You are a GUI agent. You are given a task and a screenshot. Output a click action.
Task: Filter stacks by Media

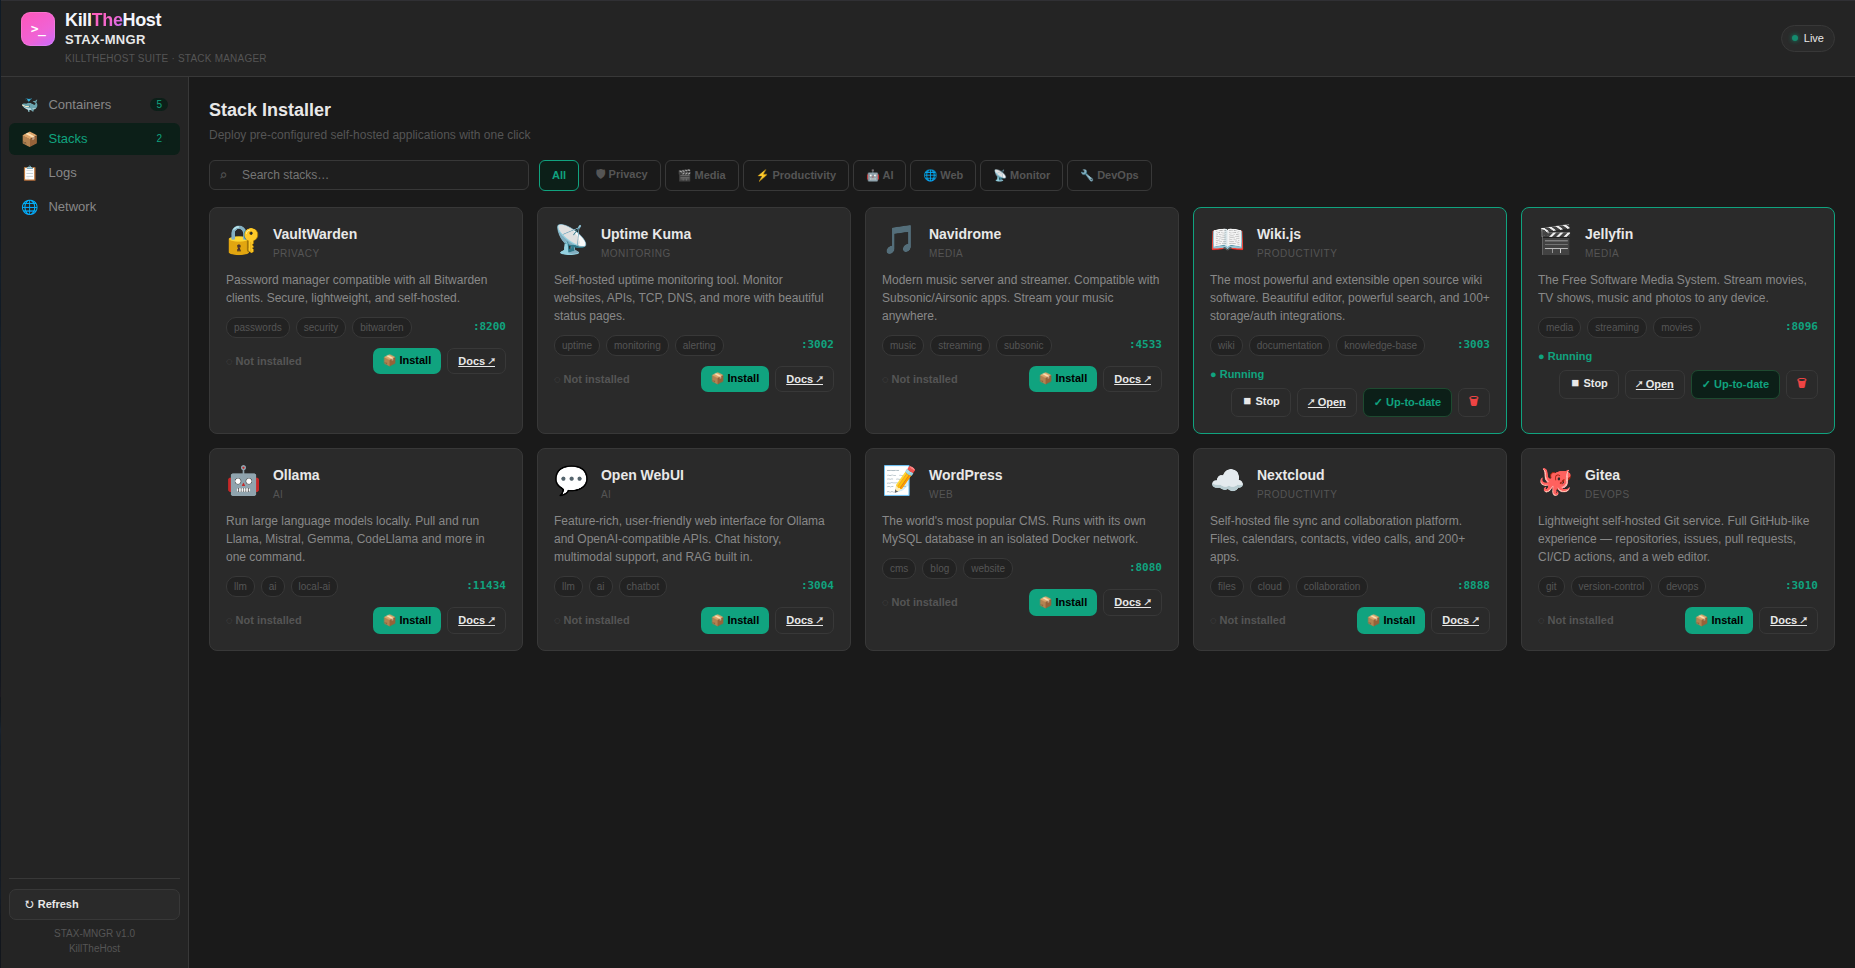coord(702,175)
